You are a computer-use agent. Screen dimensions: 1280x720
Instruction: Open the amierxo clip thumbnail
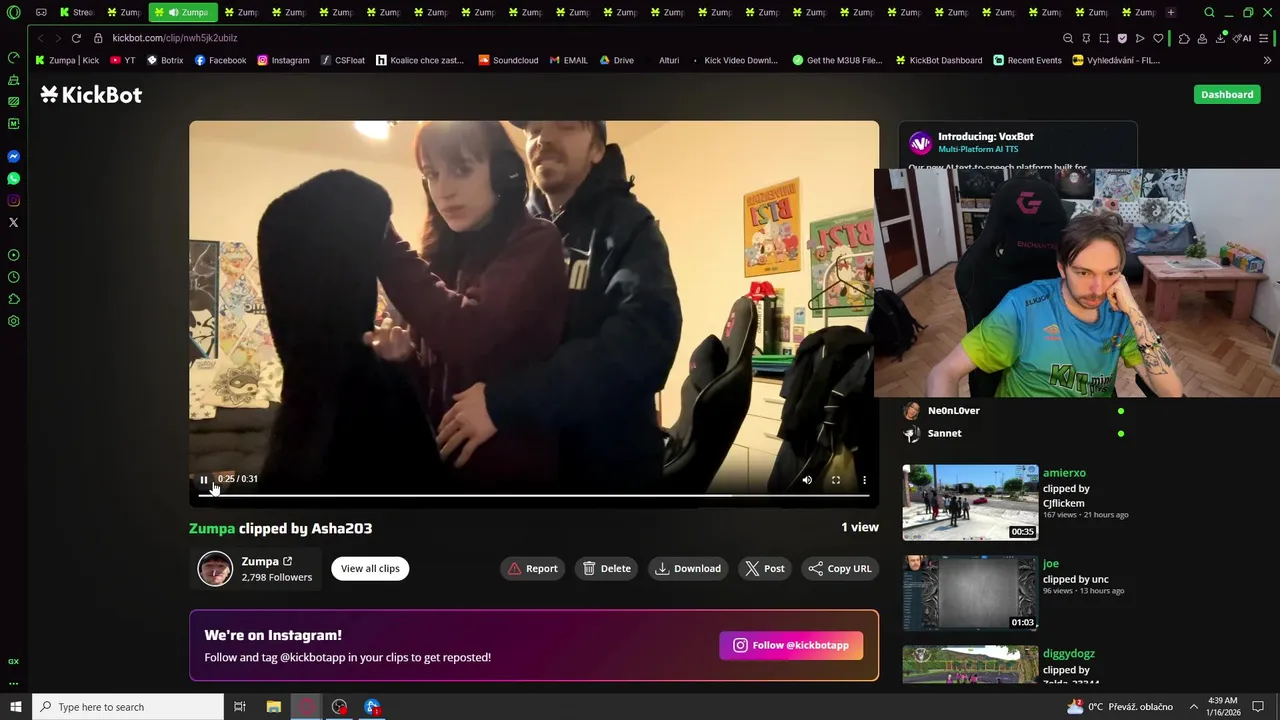970,502
